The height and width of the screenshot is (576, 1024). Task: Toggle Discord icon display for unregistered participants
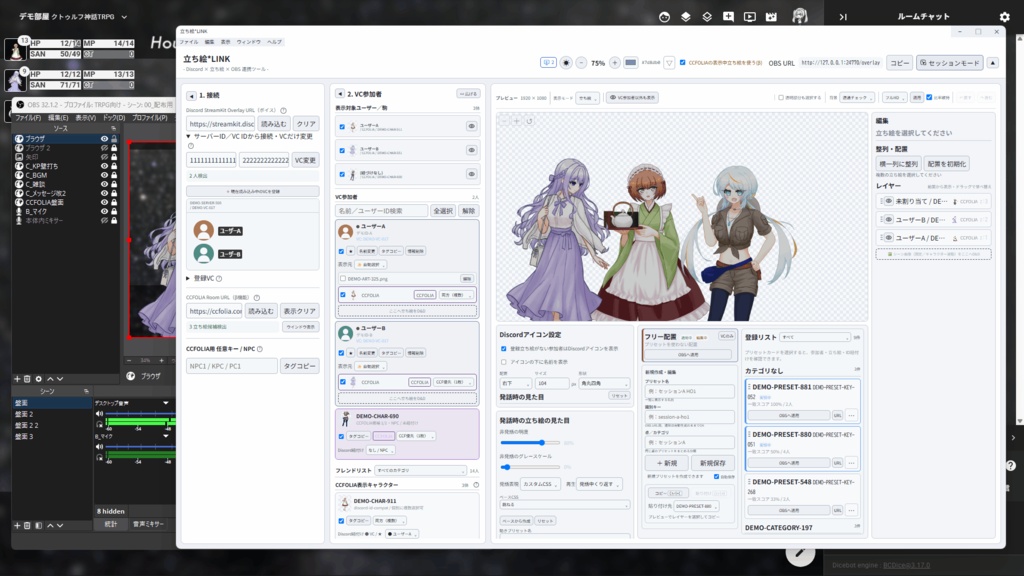[504, 349]
